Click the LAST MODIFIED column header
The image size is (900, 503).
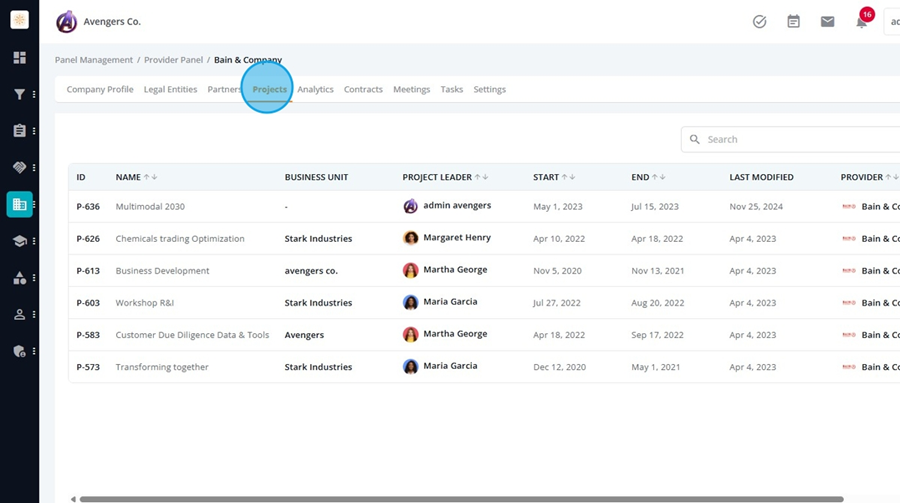[x=762, y=177]
